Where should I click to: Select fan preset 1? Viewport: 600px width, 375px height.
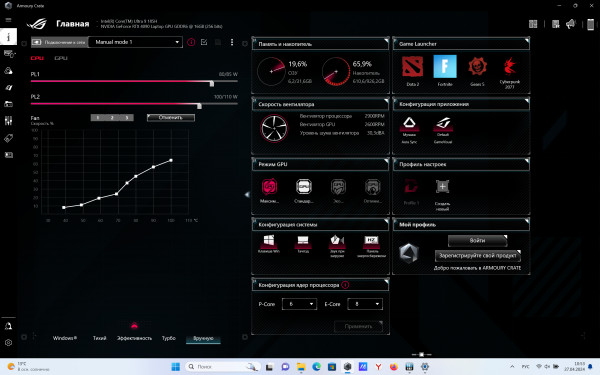[x=98, y=117]
